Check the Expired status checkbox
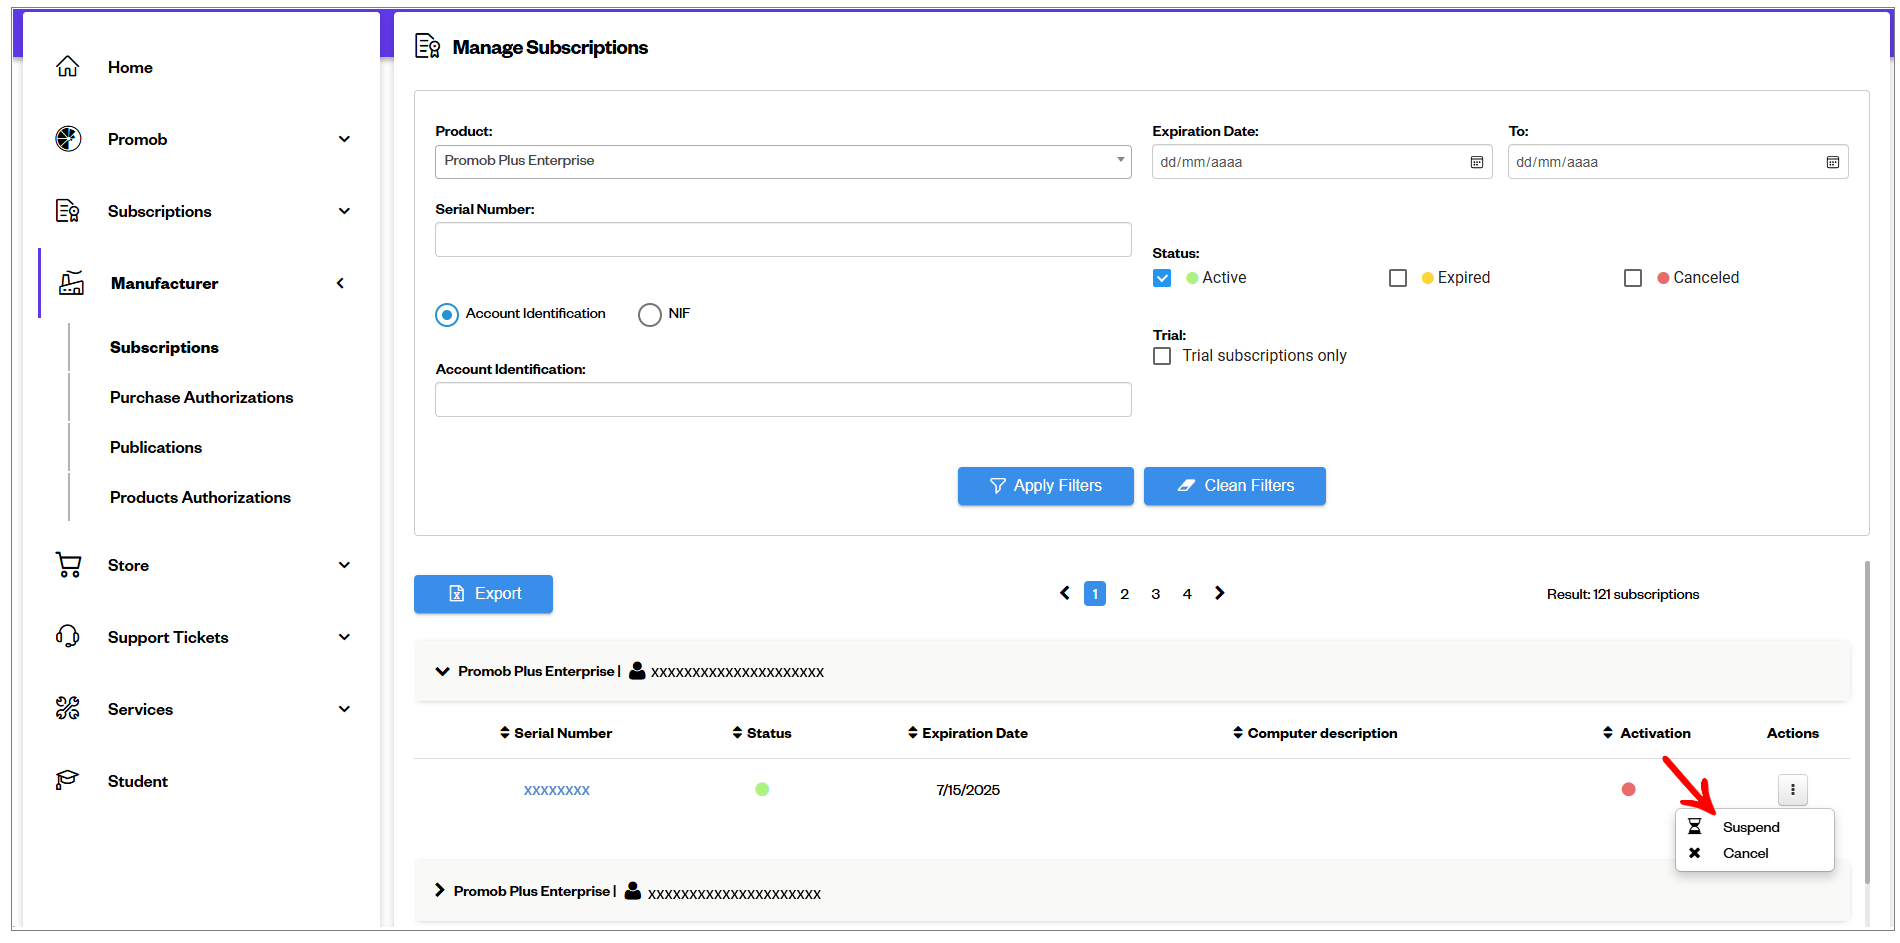The width and height of the screenshot is (1900, 943). pos(1398,278)
